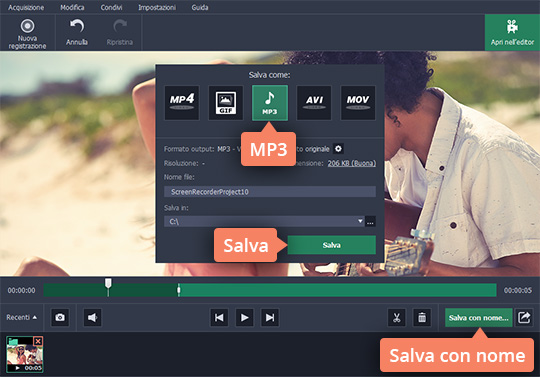Click the Ripristina redo button
Viewport: 540px width, 377px height.
click(120, 33)
